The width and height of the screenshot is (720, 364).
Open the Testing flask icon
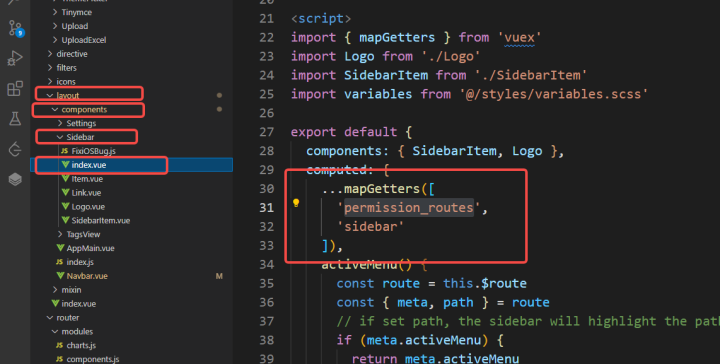coord(15,119)
